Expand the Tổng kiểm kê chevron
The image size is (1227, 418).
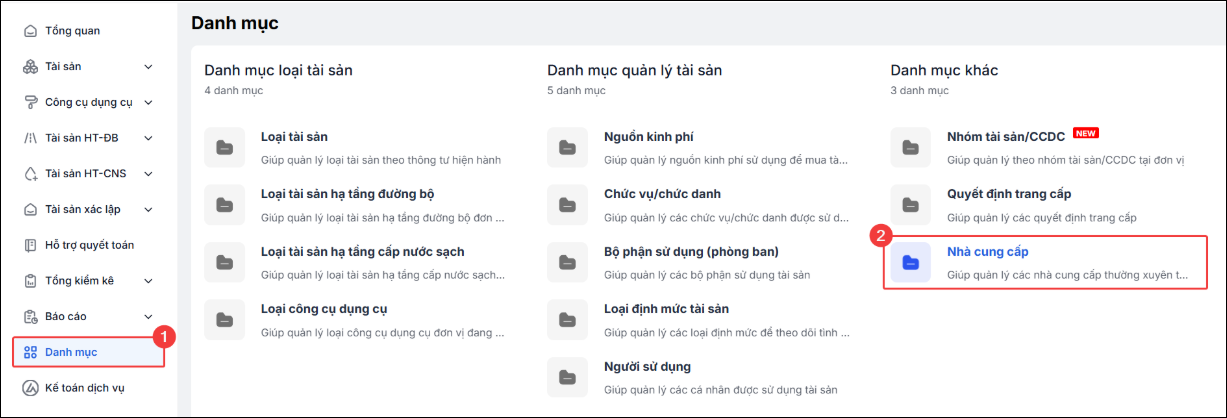pyautogui.click(x=148, y=281)
